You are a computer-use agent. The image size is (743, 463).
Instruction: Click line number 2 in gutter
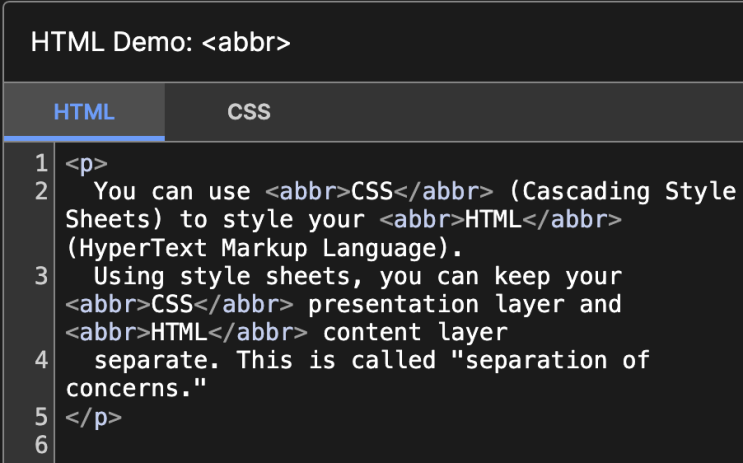[x=40, y=191]
